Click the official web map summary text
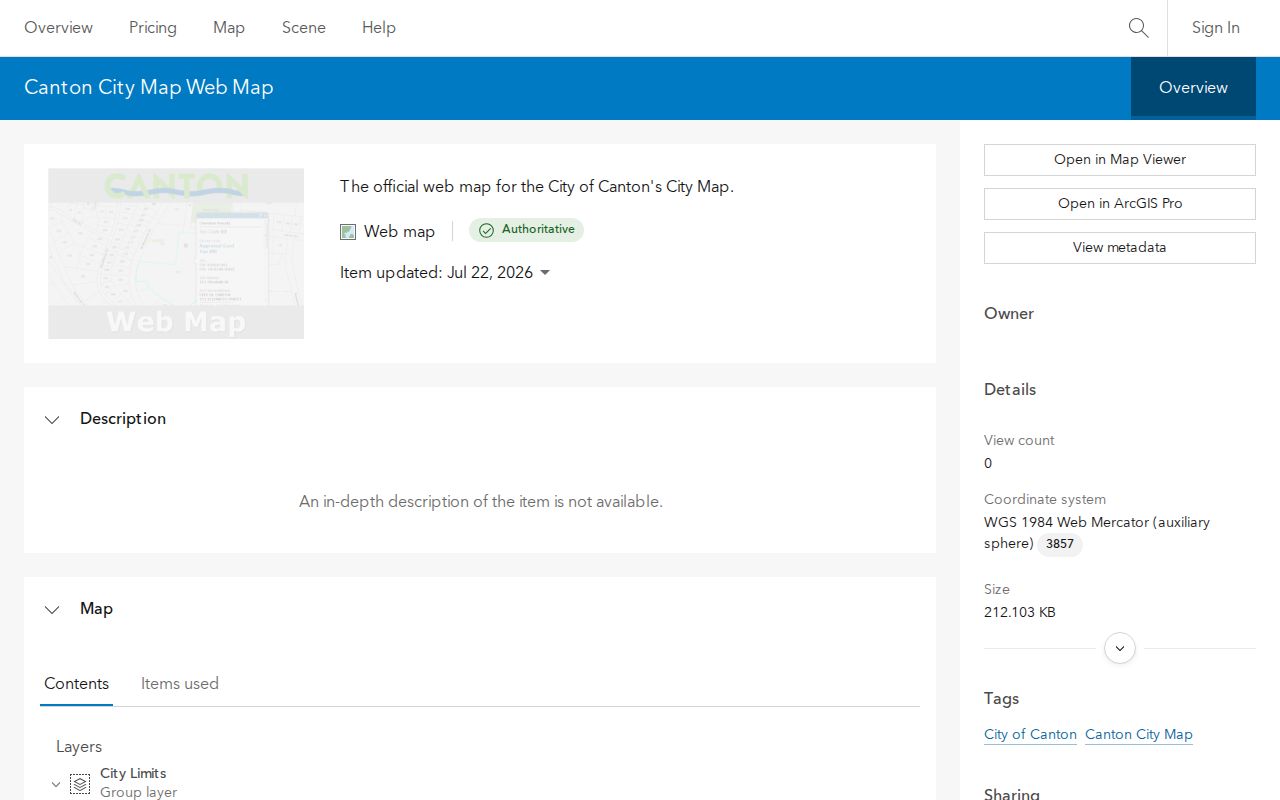Viewport: 1280px width, 800px height. point(537,186)
